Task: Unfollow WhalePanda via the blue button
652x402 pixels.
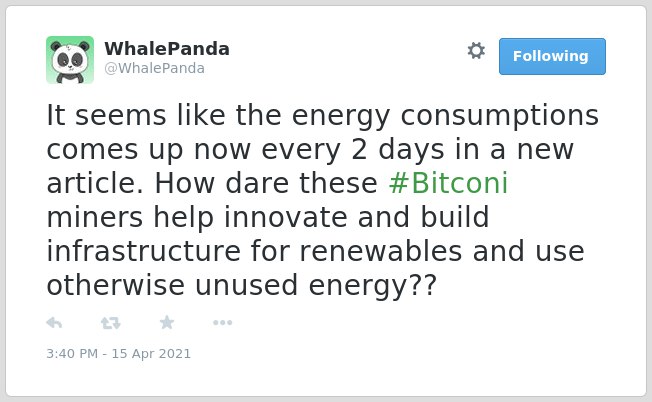Action: point(552,57)
